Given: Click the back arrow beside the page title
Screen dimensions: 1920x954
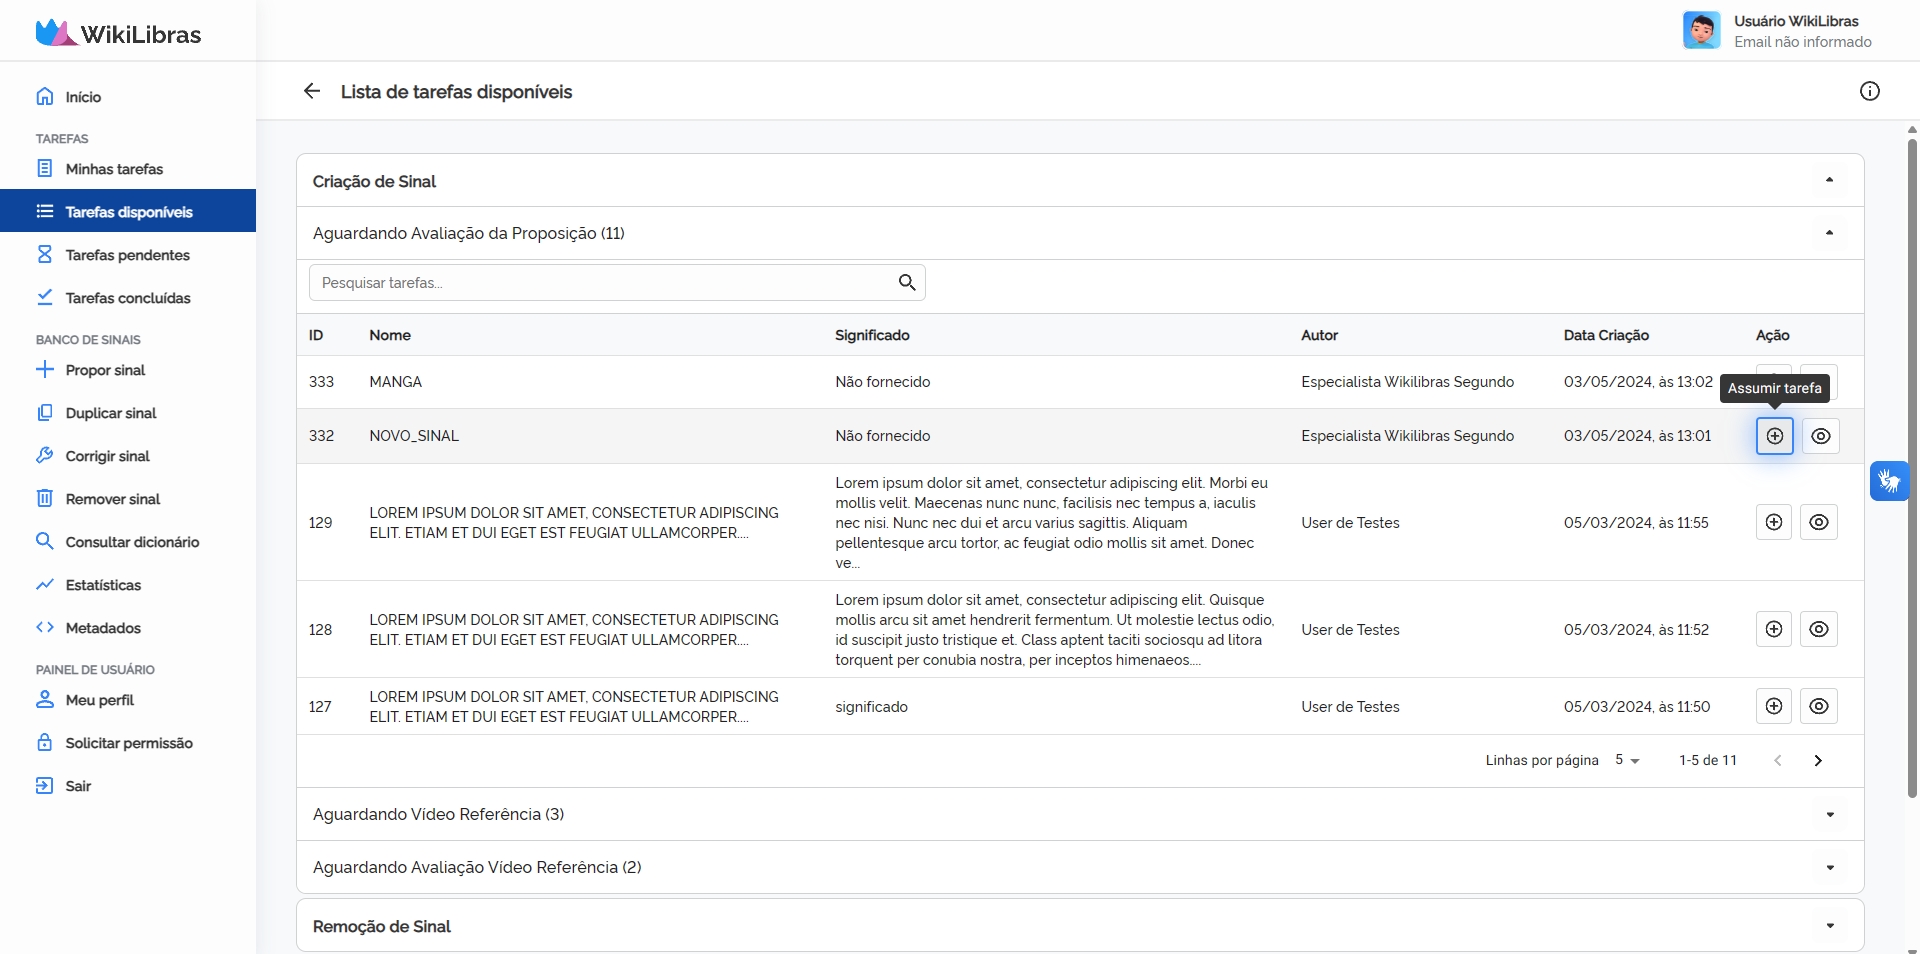Looking at the screenshot, I should pyautogui.click(x=312, y=91).
